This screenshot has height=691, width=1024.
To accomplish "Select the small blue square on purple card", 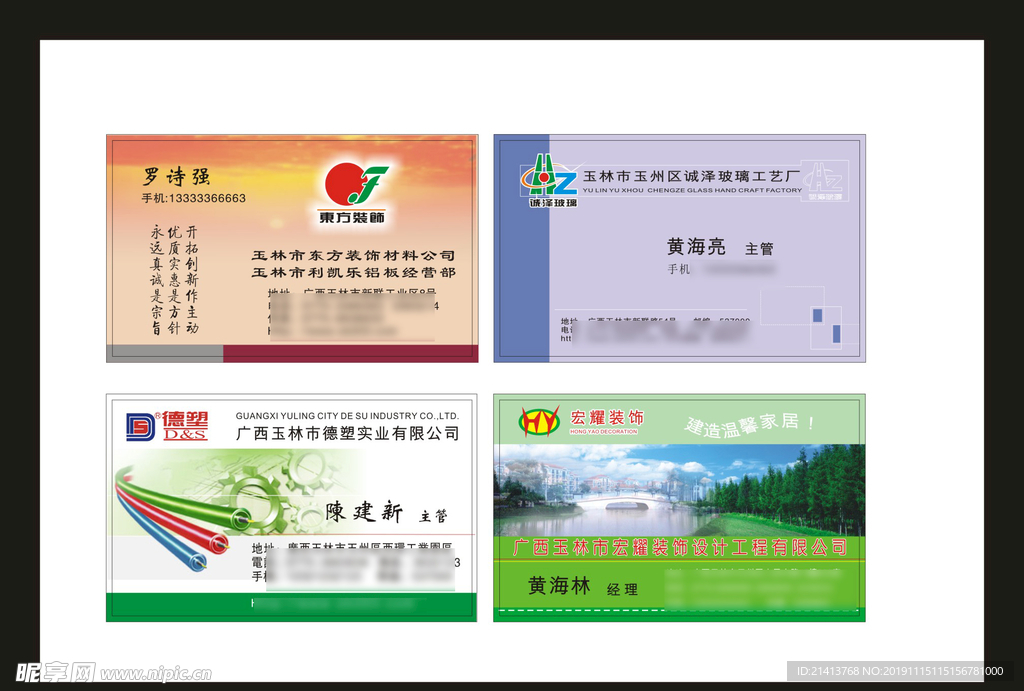I will 817,315.
